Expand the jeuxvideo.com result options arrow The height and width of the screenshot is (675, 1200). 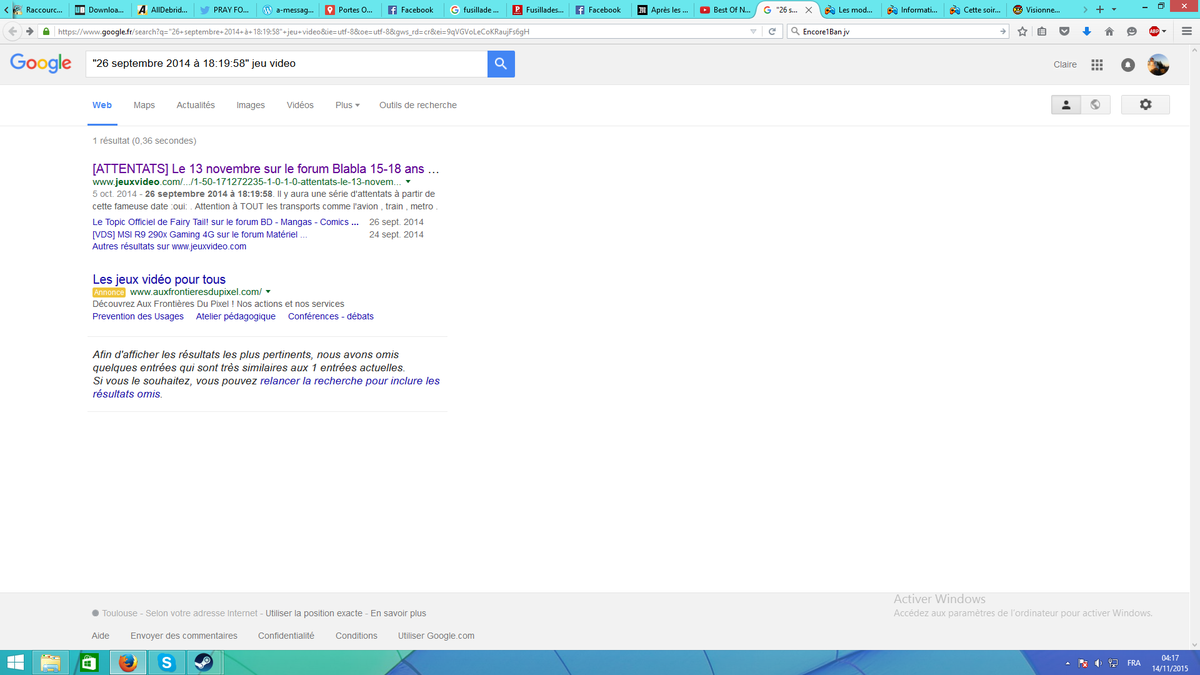tap(408, 181)
